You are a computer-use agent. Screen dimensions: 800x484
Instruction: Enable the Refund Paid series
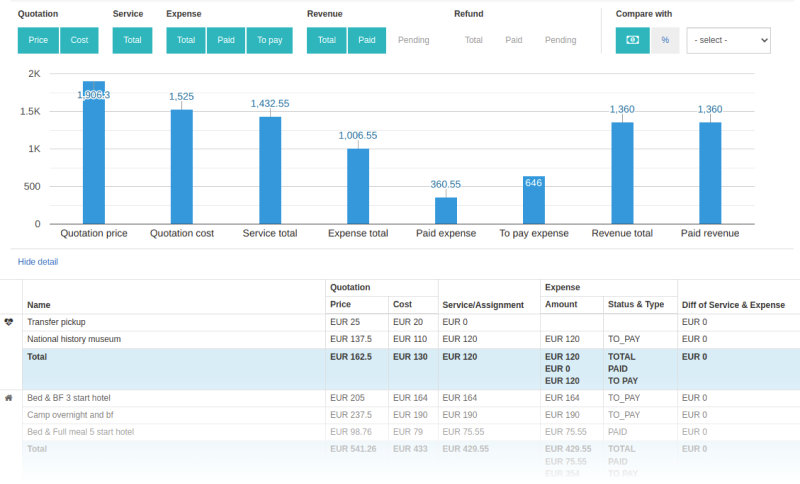tap(514, 40)
